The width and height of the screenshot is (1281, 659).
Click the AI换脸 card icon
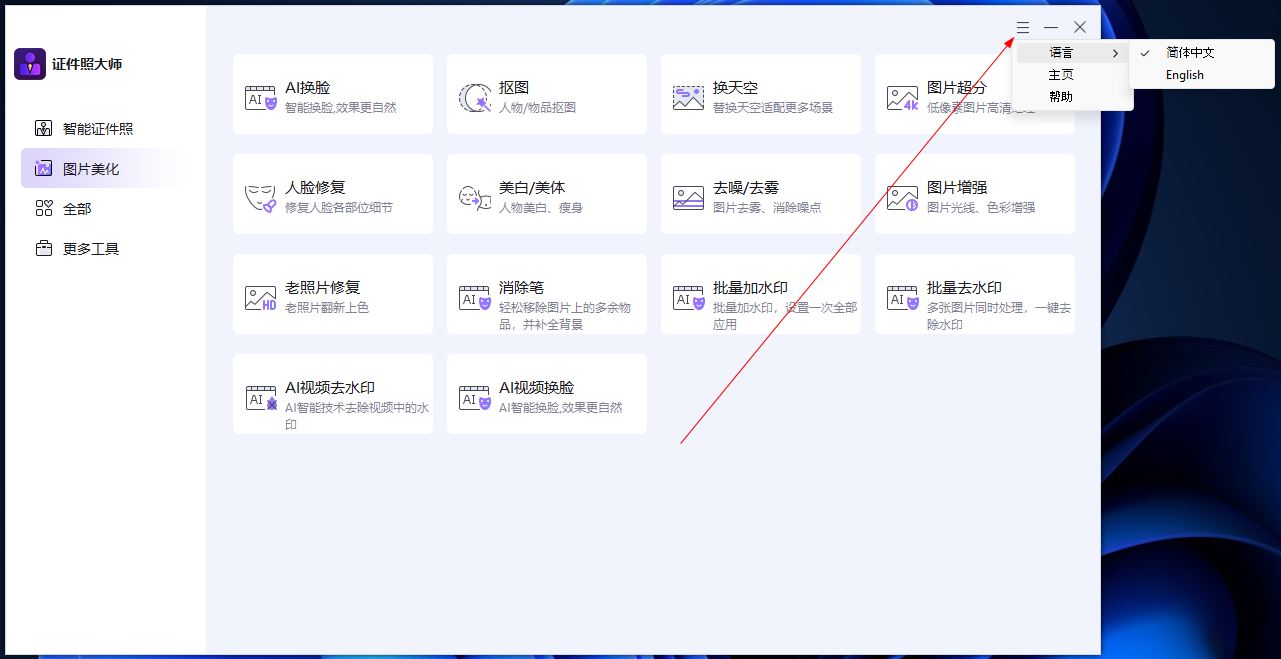click(261, 97)
